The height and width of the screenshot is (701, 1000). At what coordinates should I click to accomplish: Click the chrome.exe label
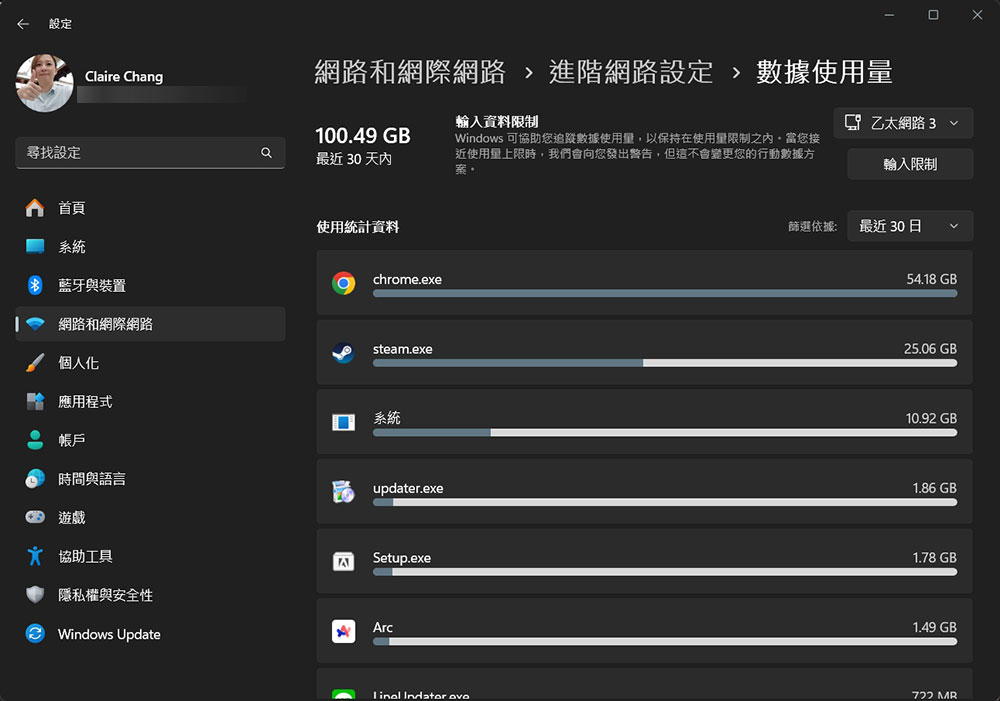[x=408, y=279]
